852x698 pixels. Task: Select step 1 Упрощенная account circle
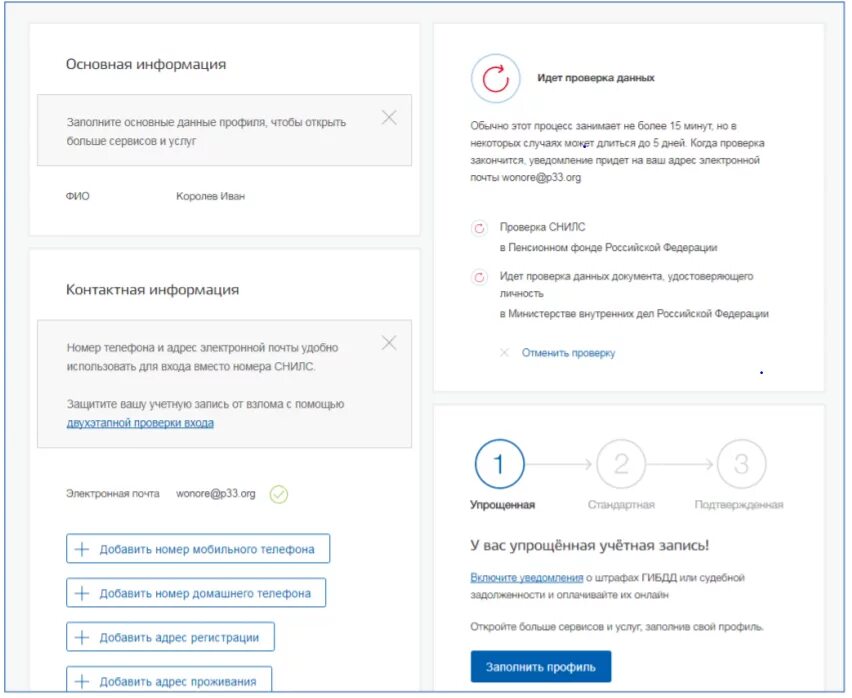click(499, 464)
